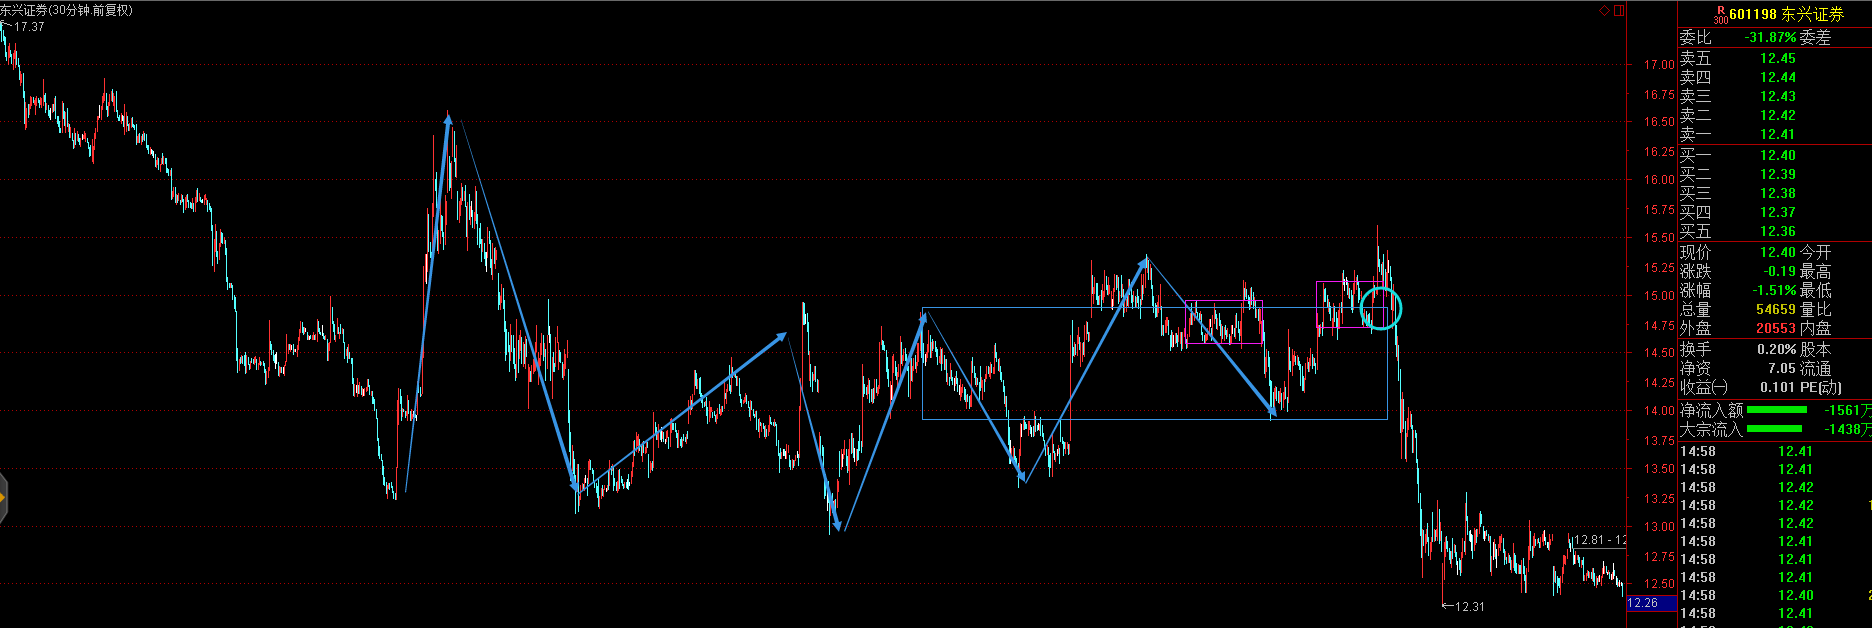Select the magenta rectangle drawing on chart

coord(1224,301)
